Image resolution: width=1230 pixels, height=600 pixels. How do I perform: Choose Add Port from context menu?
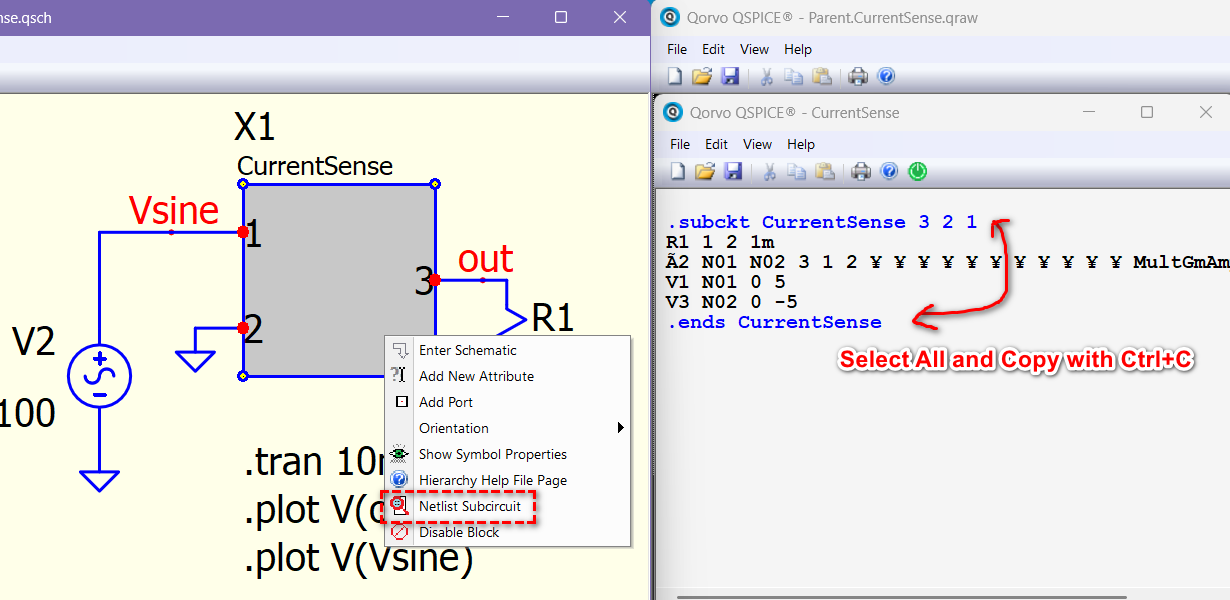pyautogui.click(x=508, y=402)
